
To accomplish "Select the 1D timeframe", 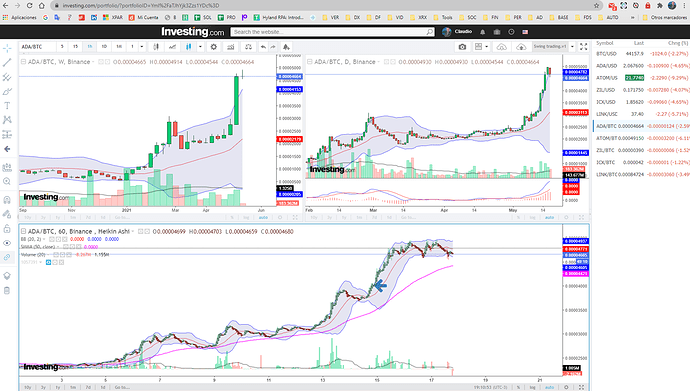I will point(104,47).
